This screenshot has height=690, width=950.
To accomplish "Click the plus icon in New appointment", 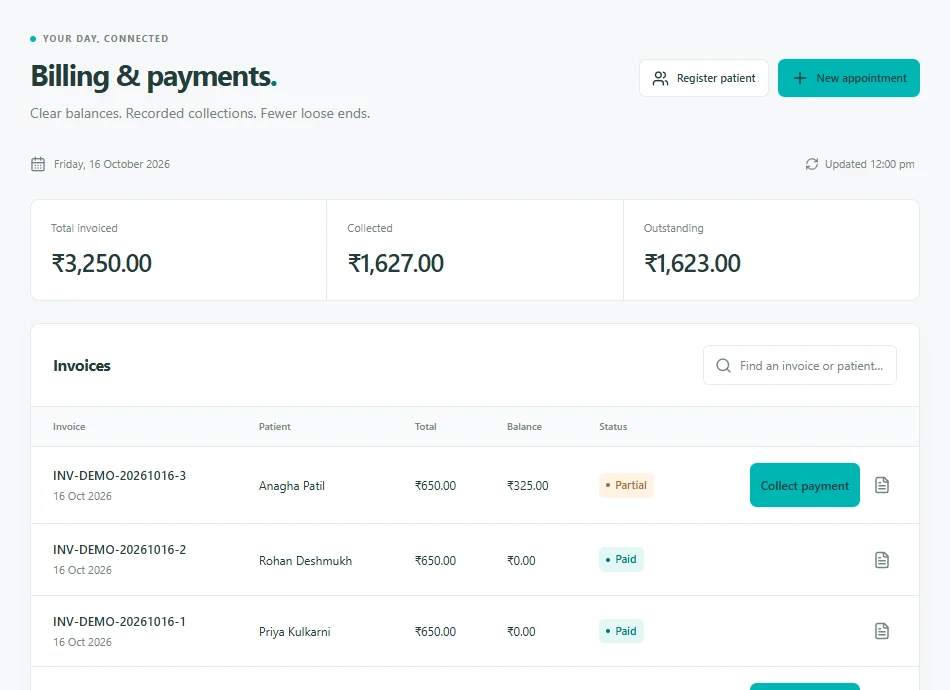I will point(800,78).
